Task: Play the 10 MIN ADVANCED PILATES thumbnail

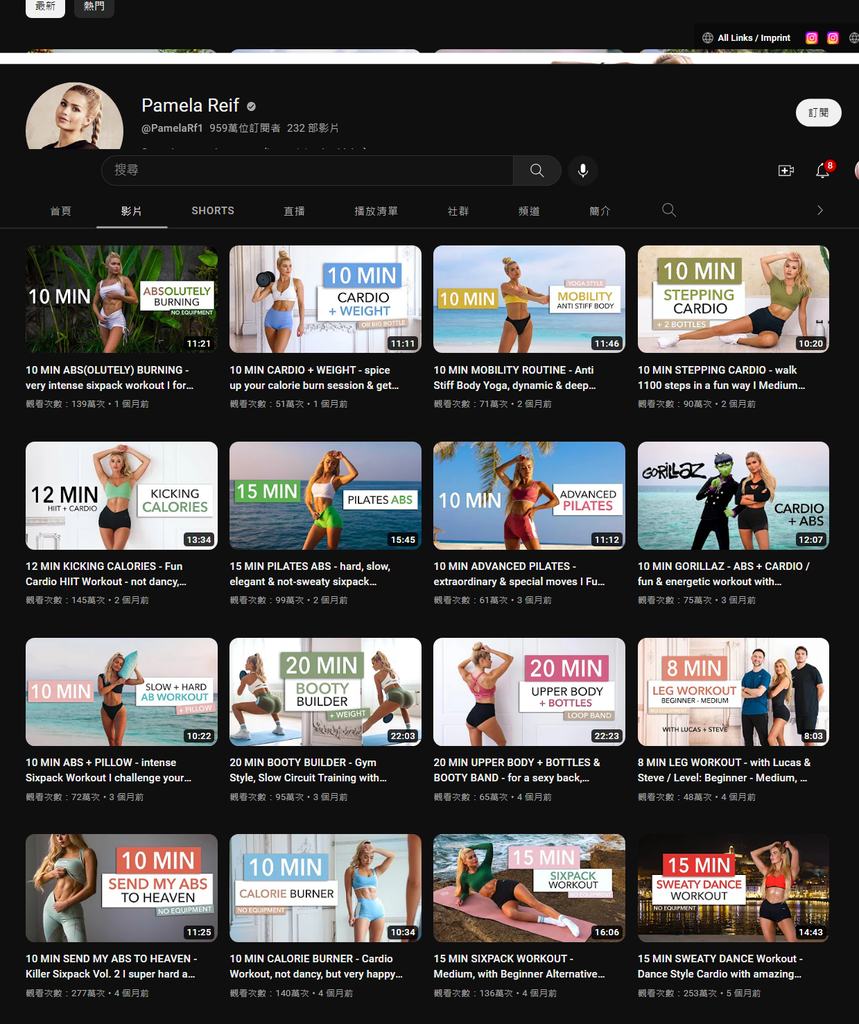Action: click(529, 496)
